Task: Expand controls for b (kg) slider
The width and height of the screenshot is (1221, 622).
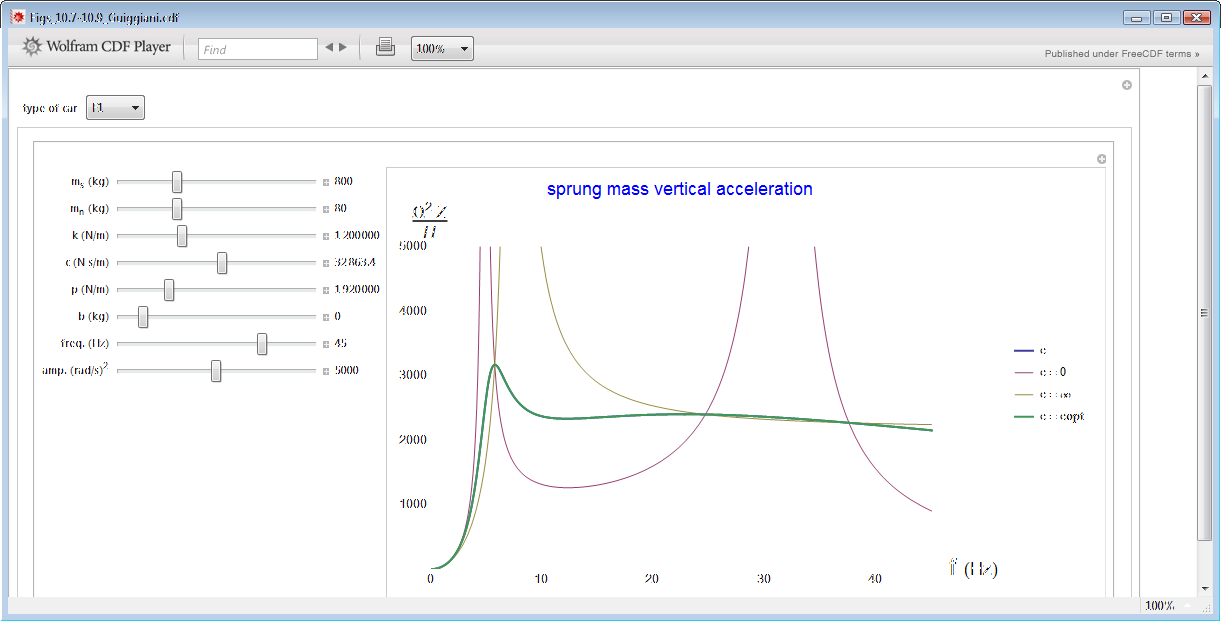Action: pyautogui.click(x=326, y=317)
